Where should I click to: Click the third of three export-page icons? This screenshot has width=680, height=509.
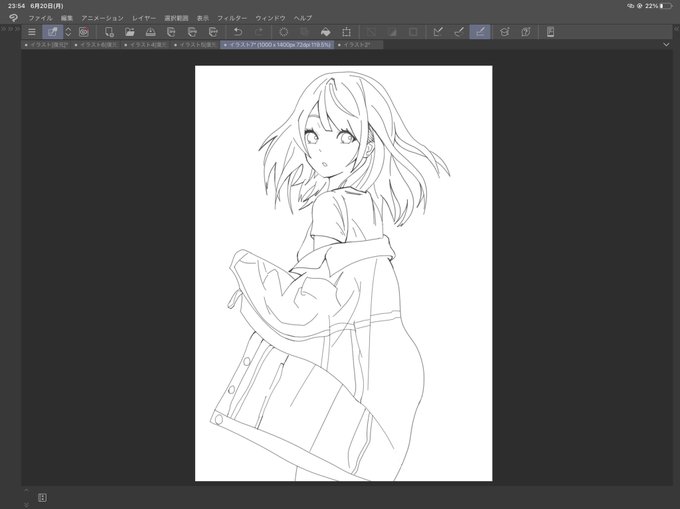pyautogui.click(x=213, y=32)
